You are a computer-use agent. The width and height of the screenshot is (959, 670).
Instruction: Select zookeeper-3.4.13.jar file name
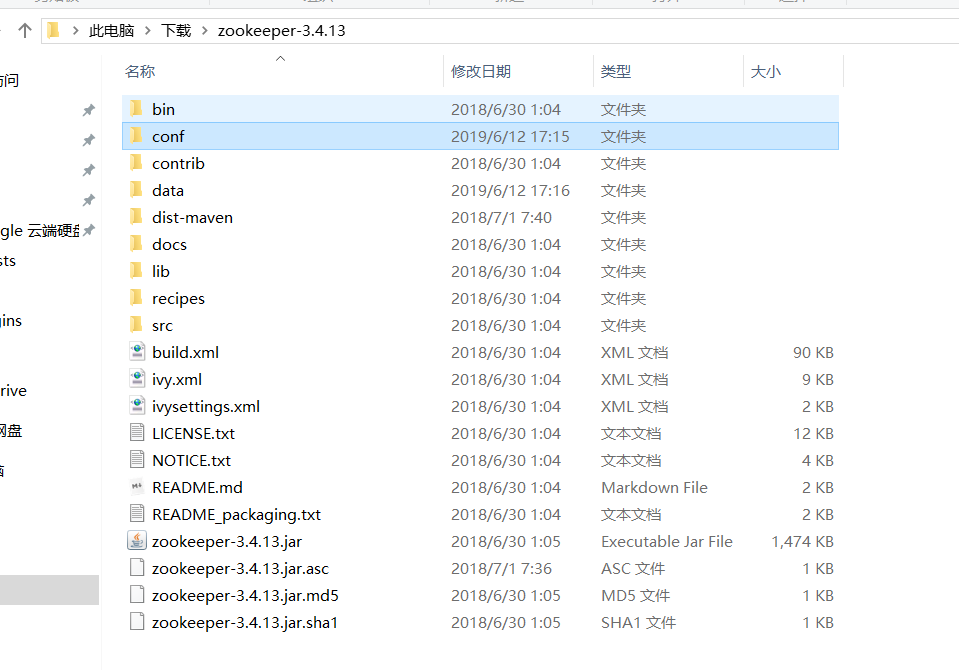click(227, 542)
